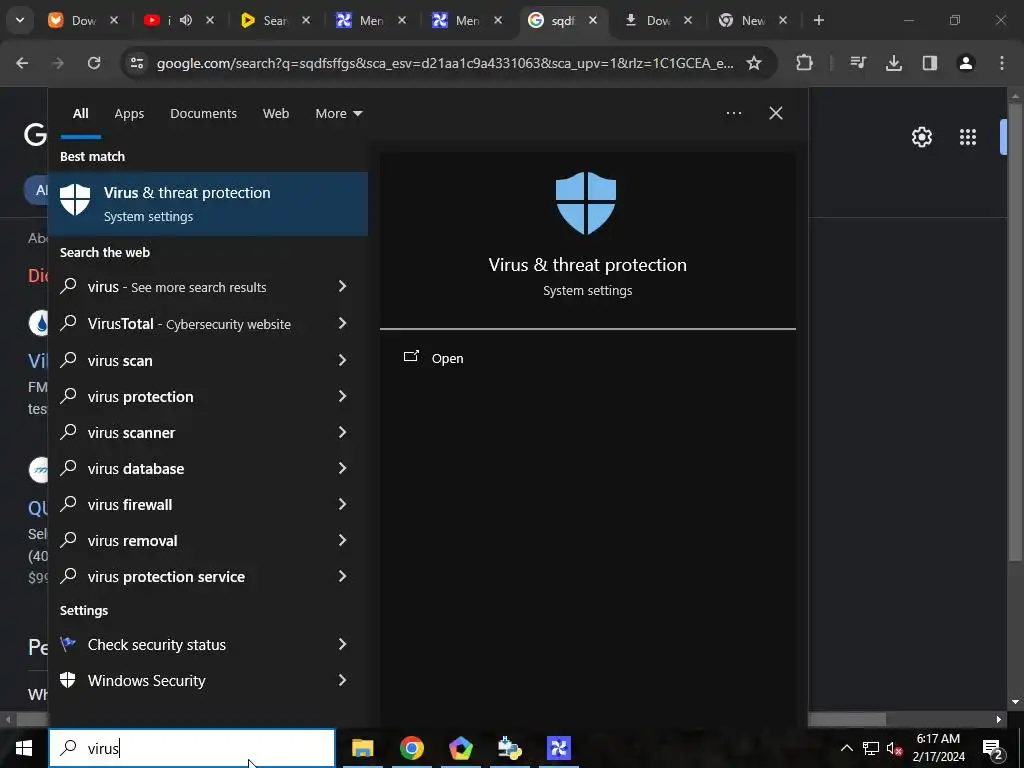This screenshot has height=768, width=1024.
Task: Click the vertical page scrollbar thumb
Action: point(1014,333)
